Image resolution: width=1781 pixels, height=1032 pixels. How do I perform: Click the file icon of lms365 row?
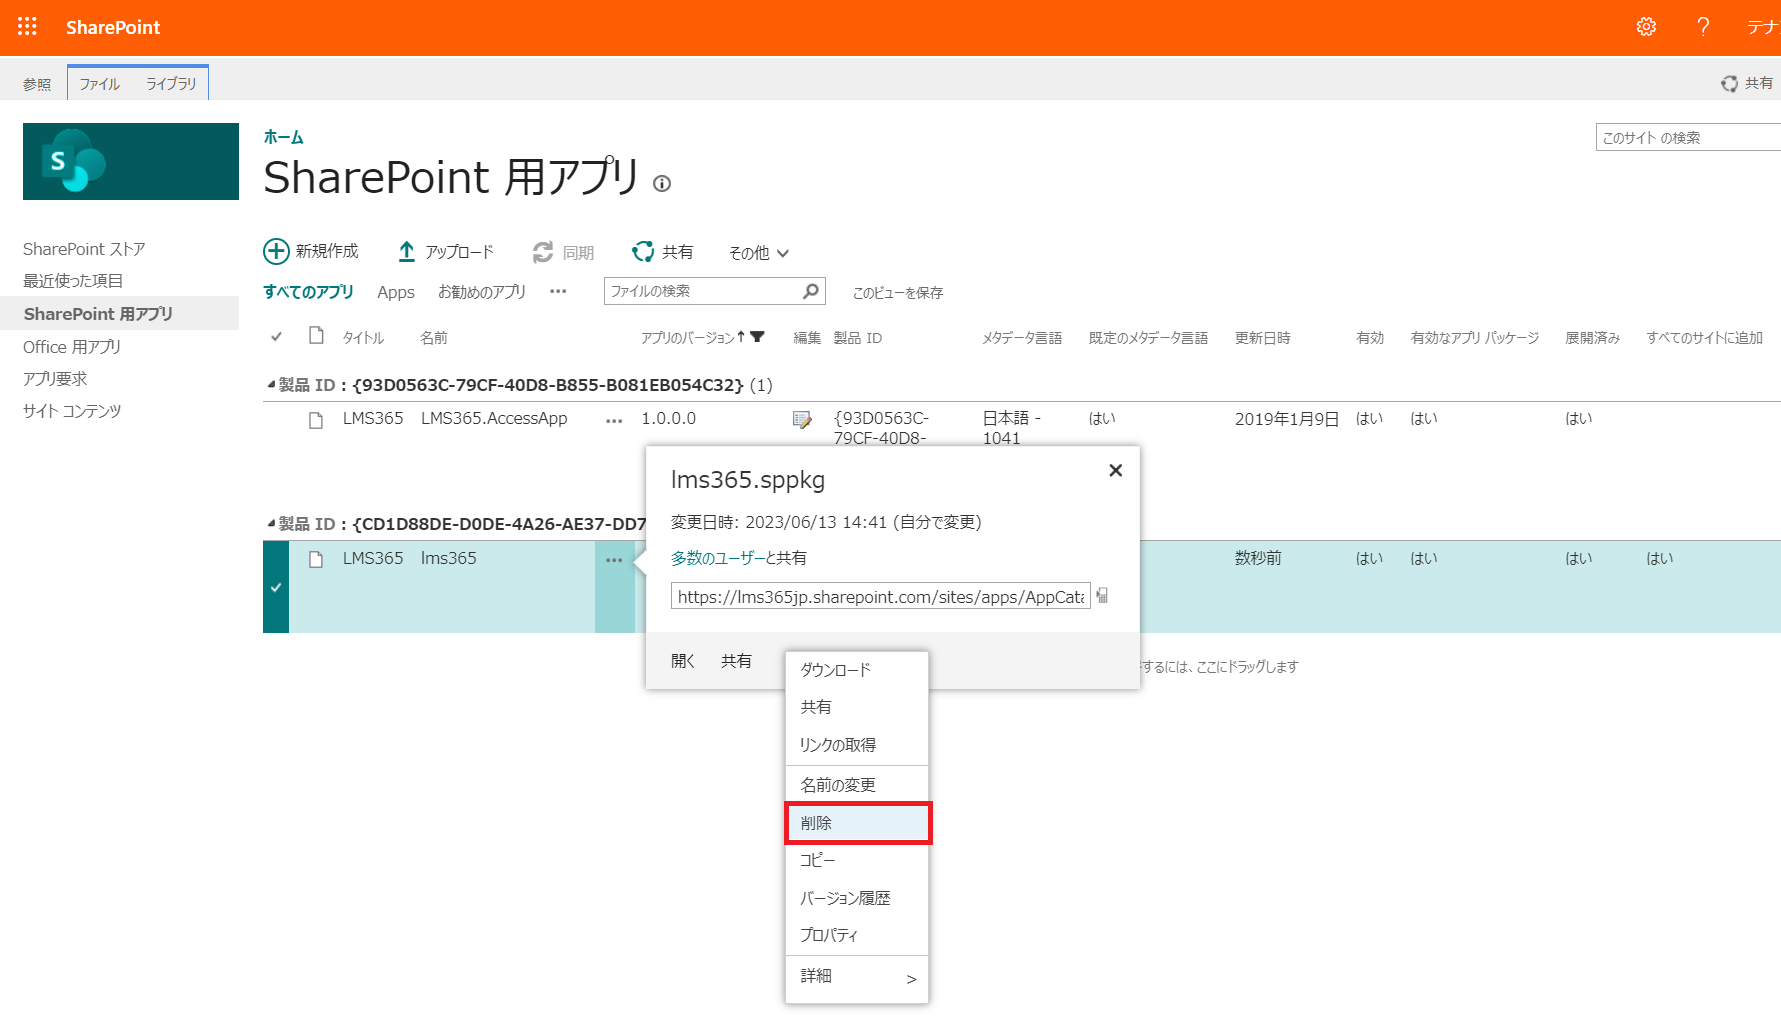coord(316,559)
